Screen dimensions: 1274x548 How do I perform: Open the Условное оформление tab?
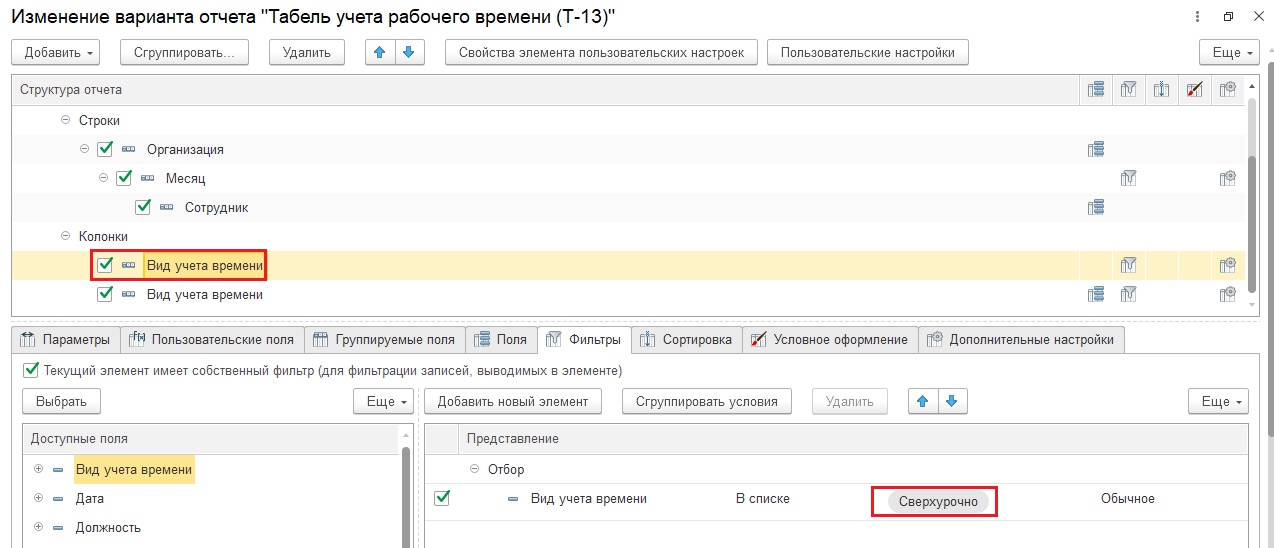[829, 340]
